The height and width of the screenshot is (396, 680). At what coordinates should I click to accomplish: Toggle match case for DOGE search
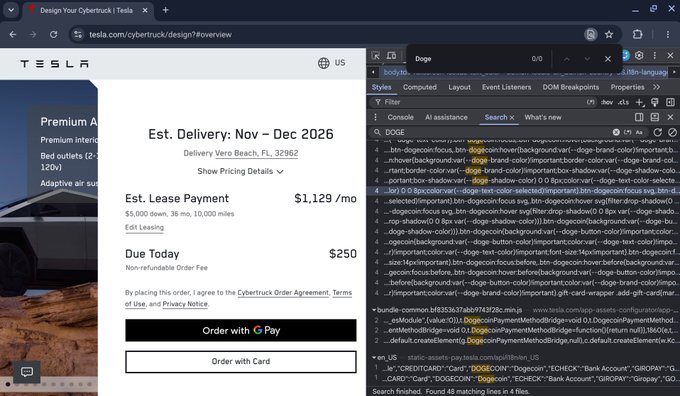[x=639, y=132]
